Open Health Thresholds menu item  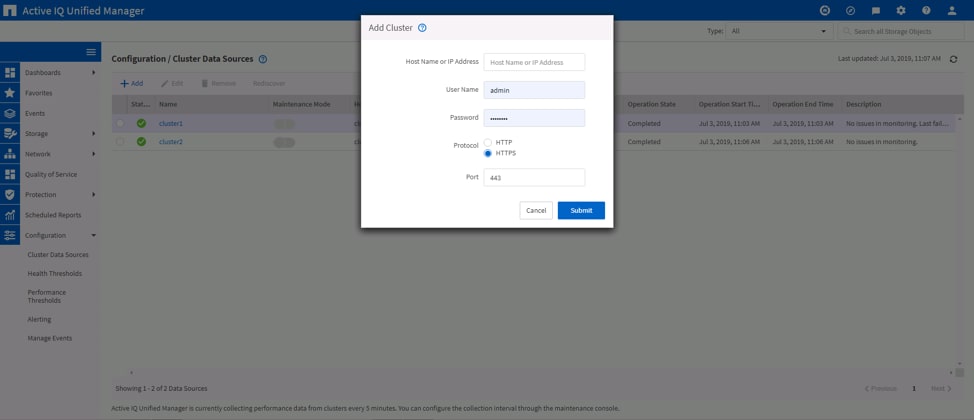55,273
